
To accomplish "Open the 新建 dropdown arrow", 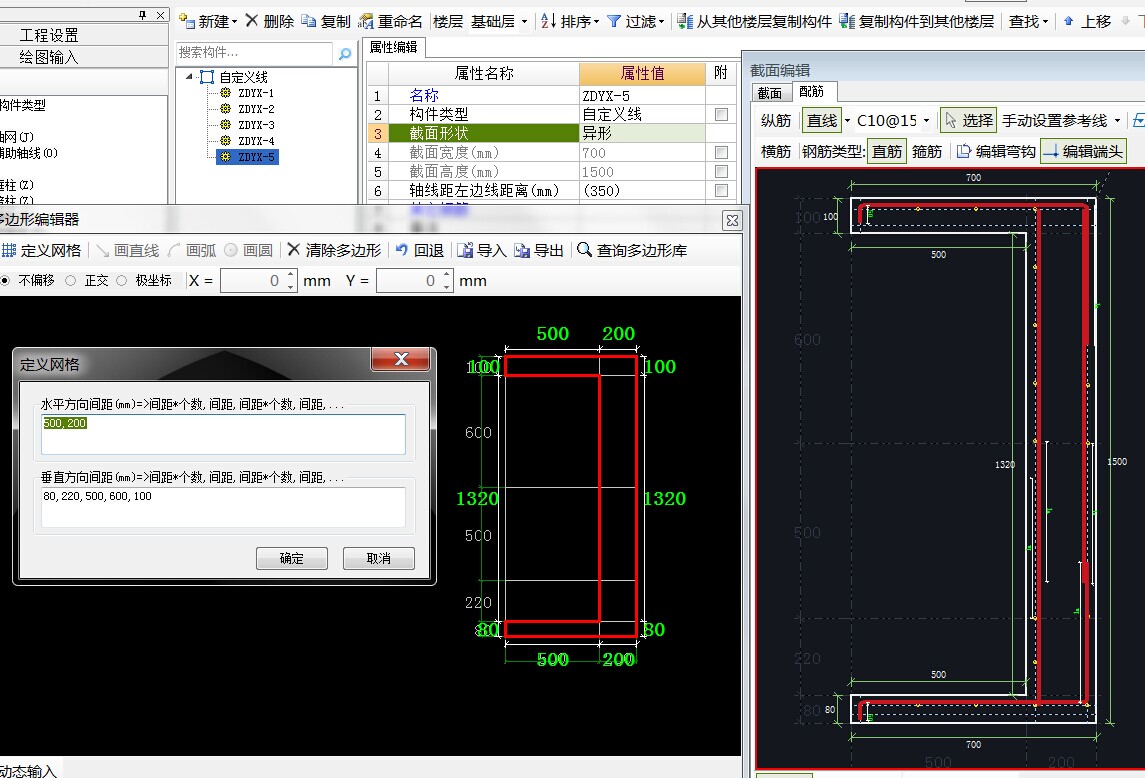I will pyautogui.click(x=234, y=22).
